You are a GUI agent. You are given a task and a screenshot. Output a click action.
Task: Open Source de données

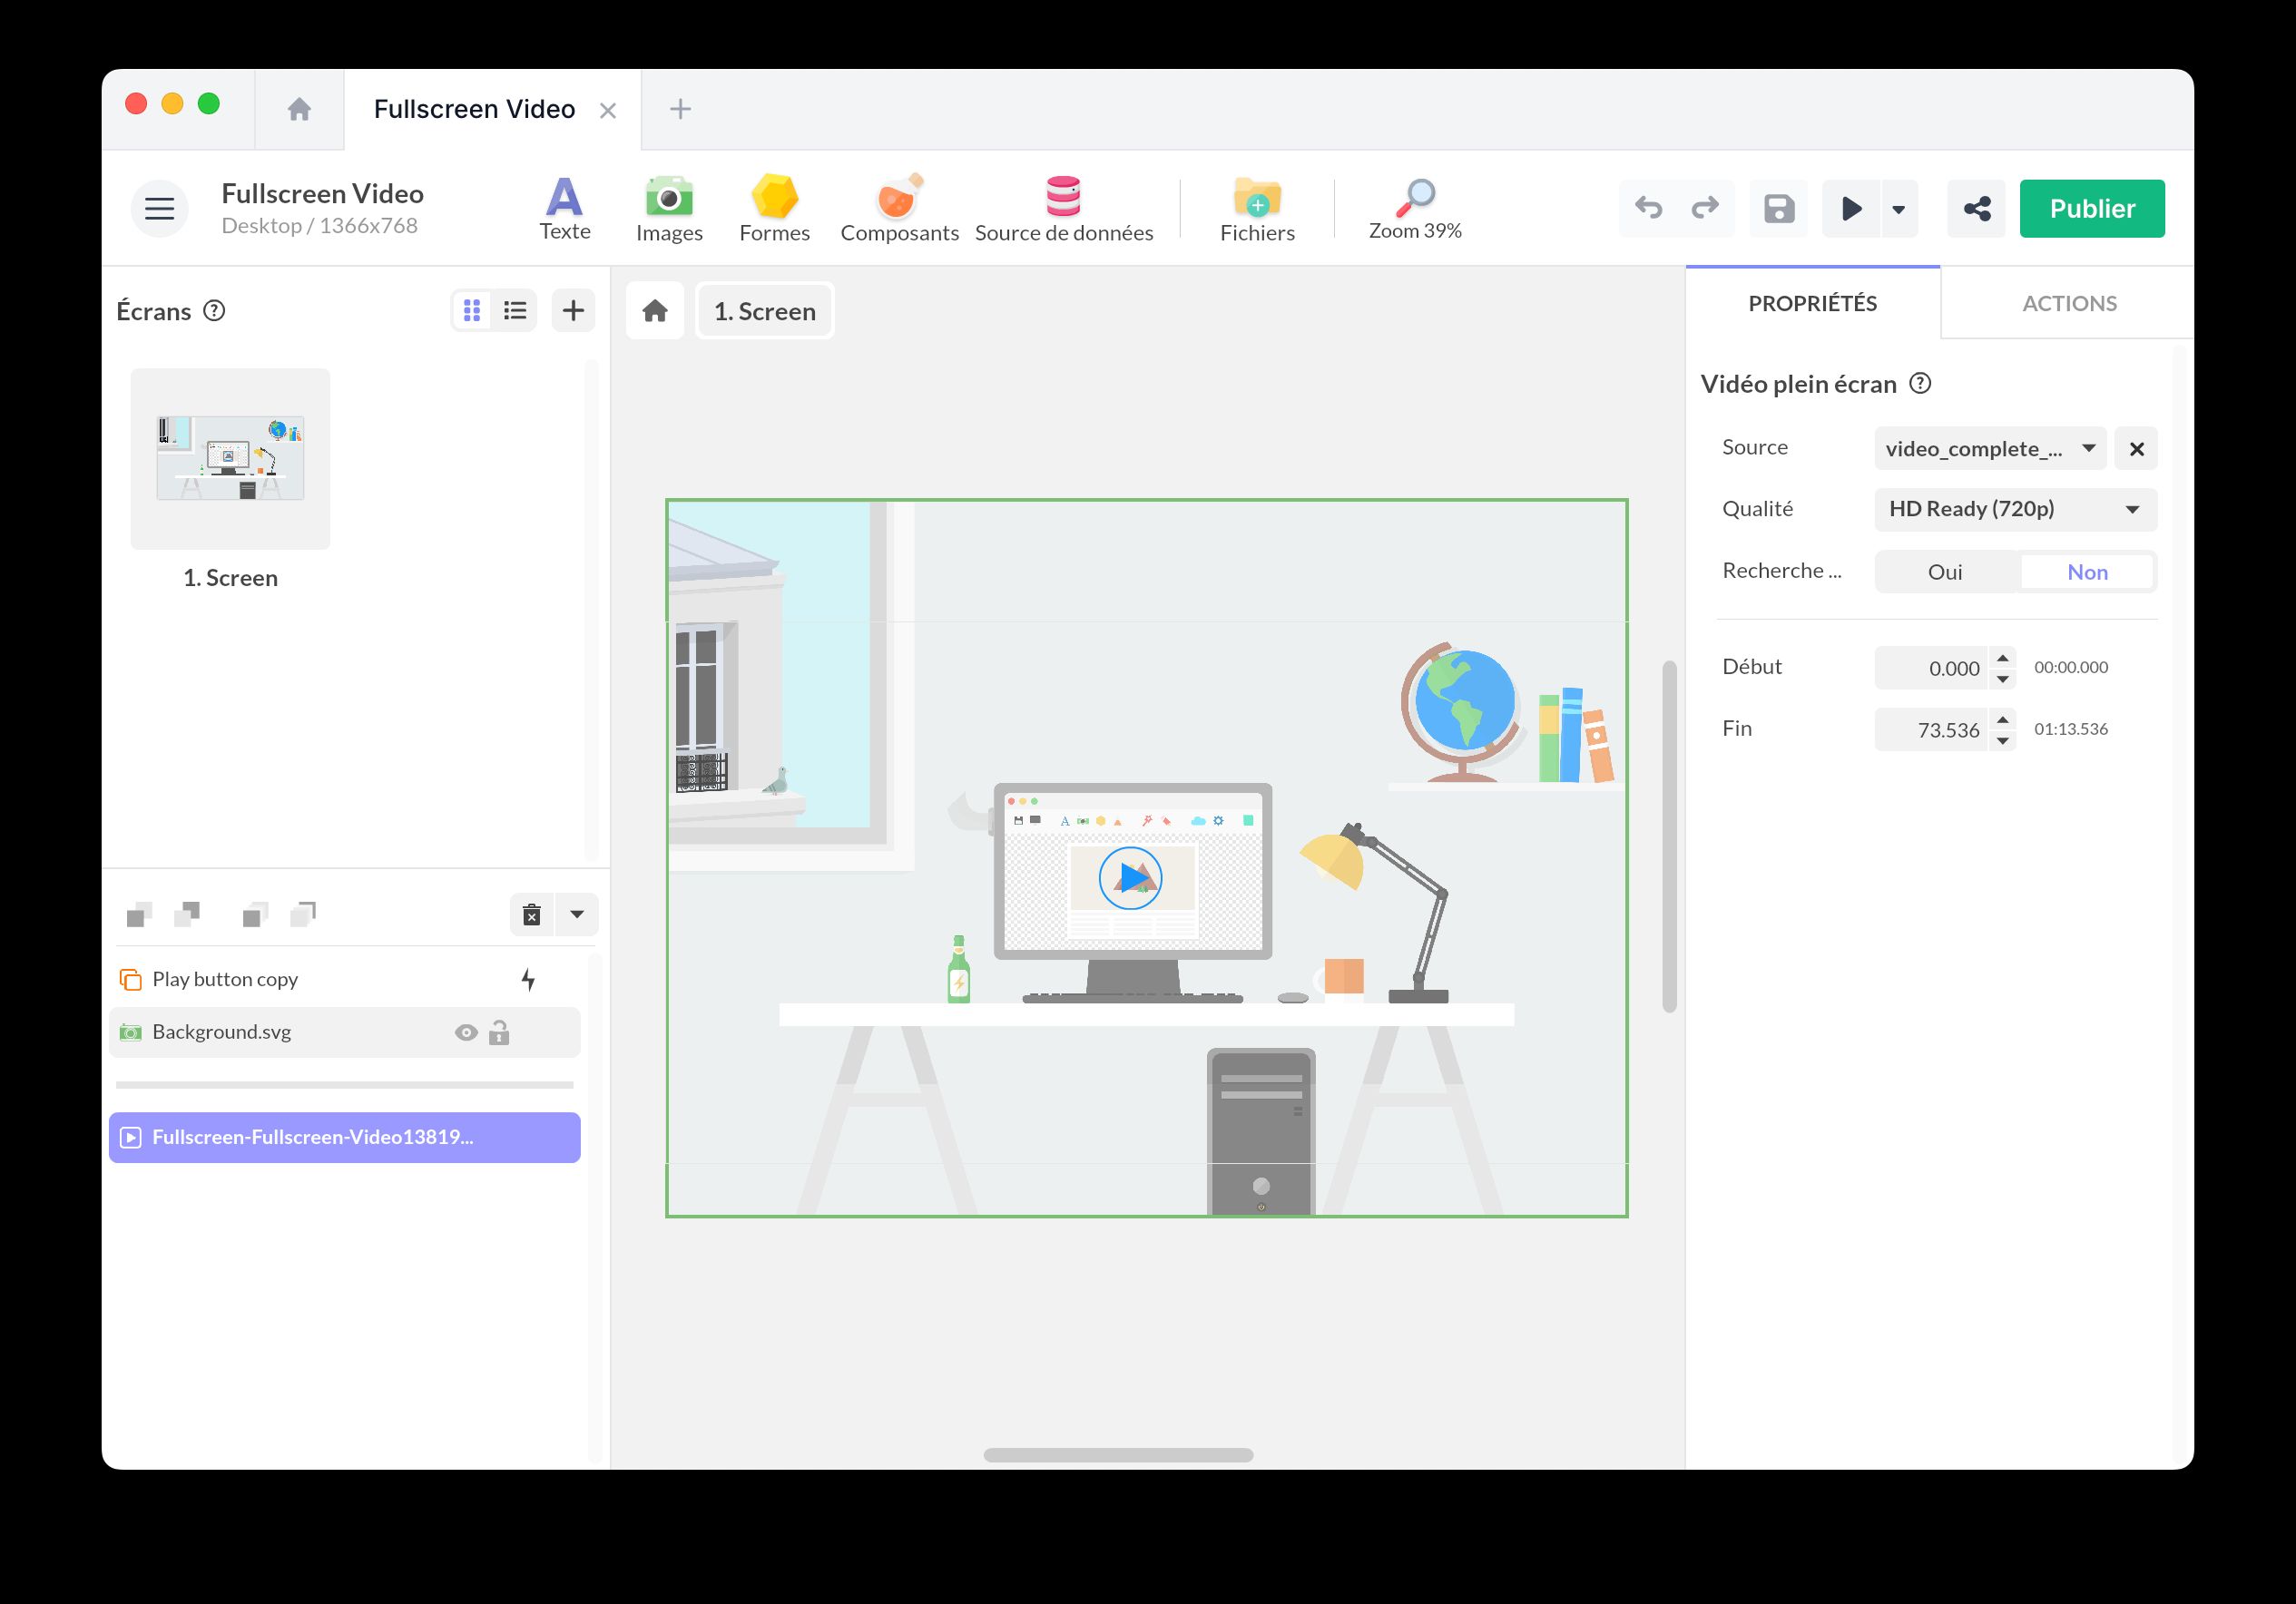tap(1063, 207)
